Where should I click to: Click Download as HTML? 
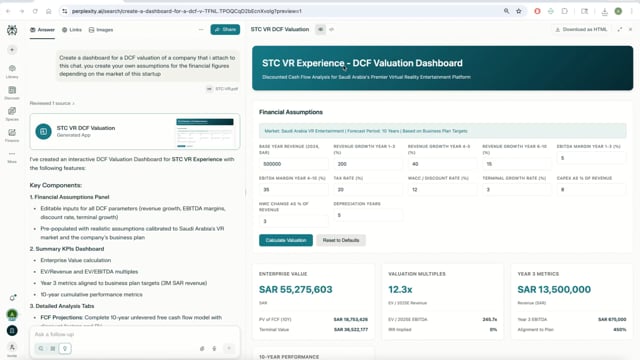coord(581,29)
